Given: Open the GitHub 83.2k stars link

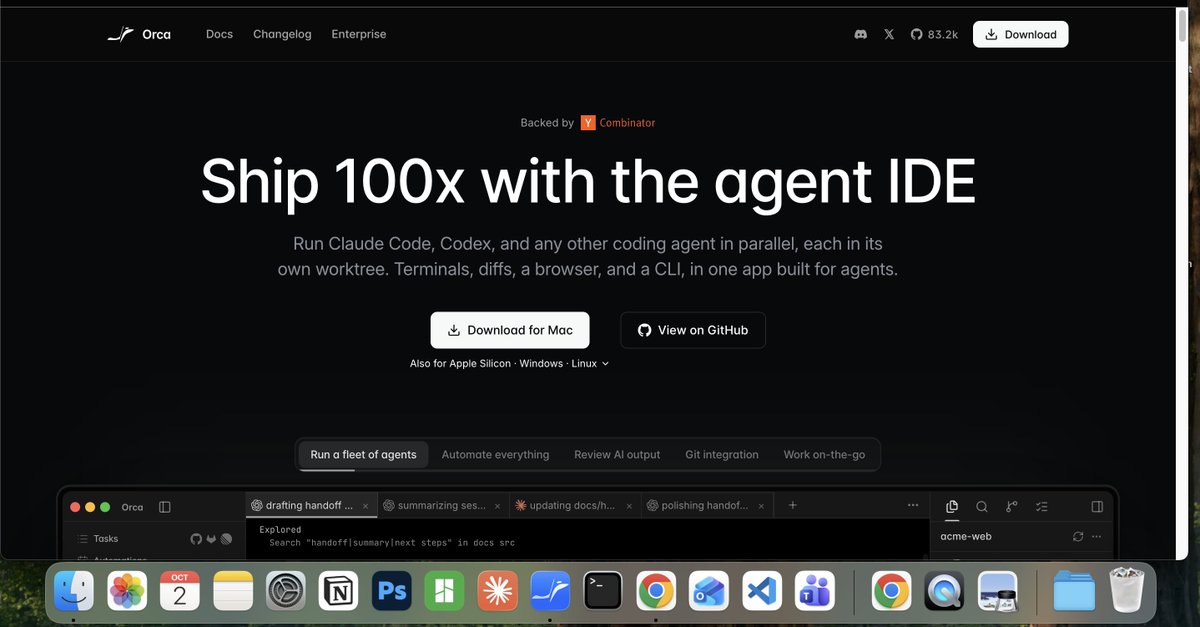Looking at the screenshot, I should [934, 34].
